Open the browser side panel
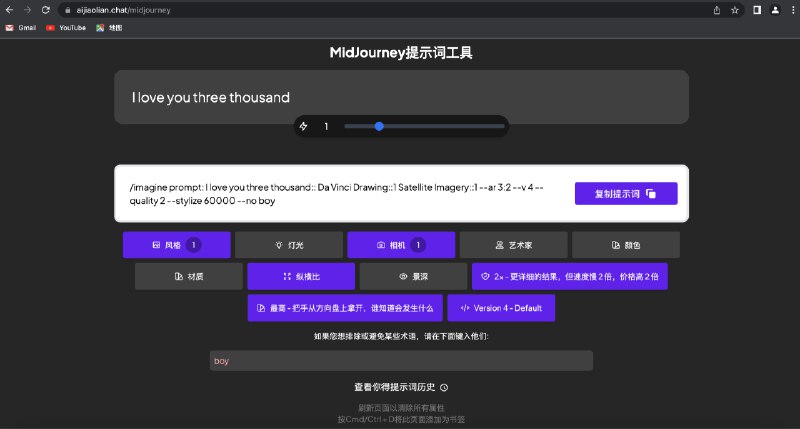This screenshot has width=800, height=429. point(757,10)
